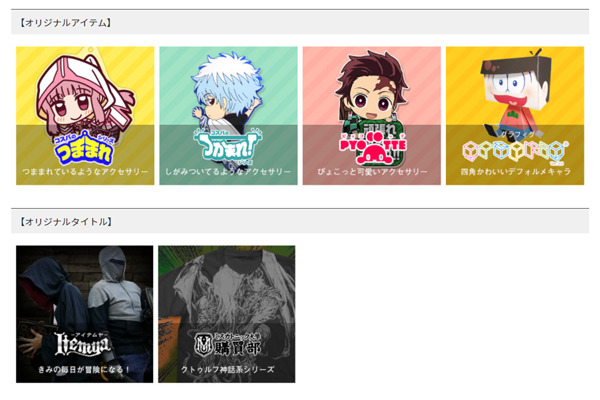
Task: Open the つかまれ! series banner
Action: pyautogui.click(x=228, y=116)
